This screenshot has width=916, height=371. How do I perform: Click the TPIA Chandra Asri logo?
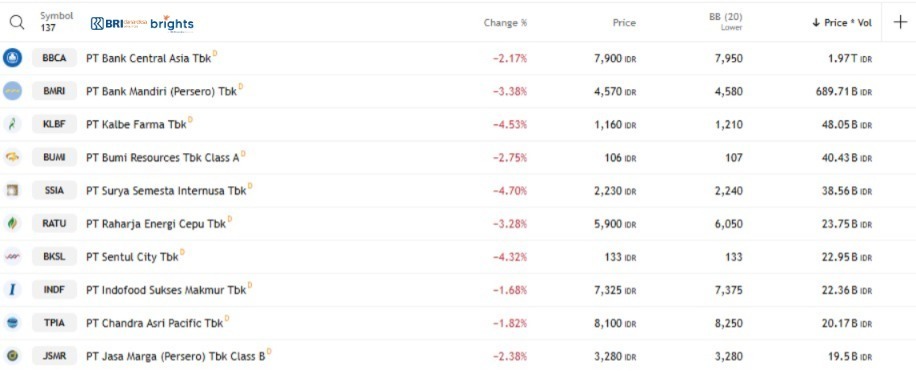pyautogui.click(x=12, y=323)
